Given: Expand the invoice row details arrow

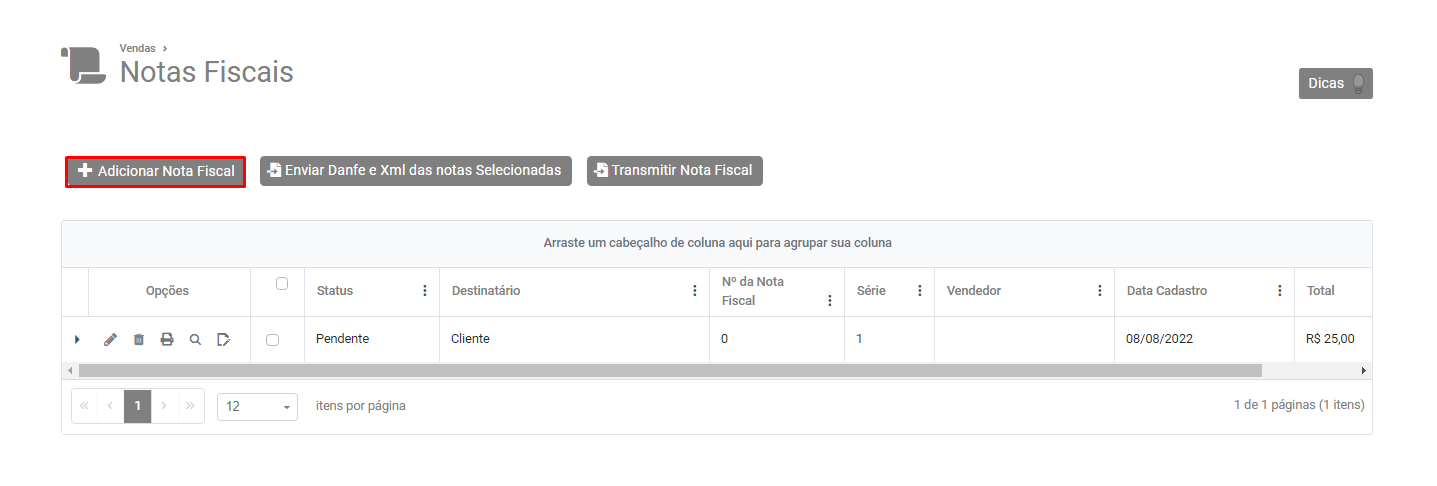Looking at the screenshot, I should [77, 340].
